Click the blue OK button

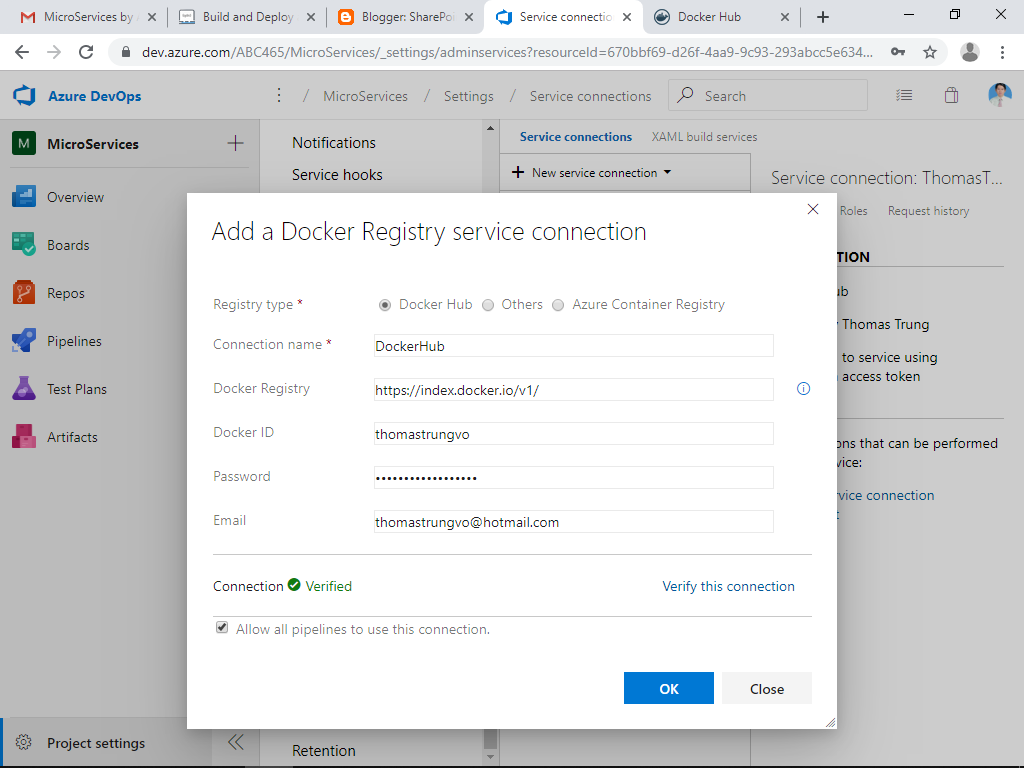(668, 688)
